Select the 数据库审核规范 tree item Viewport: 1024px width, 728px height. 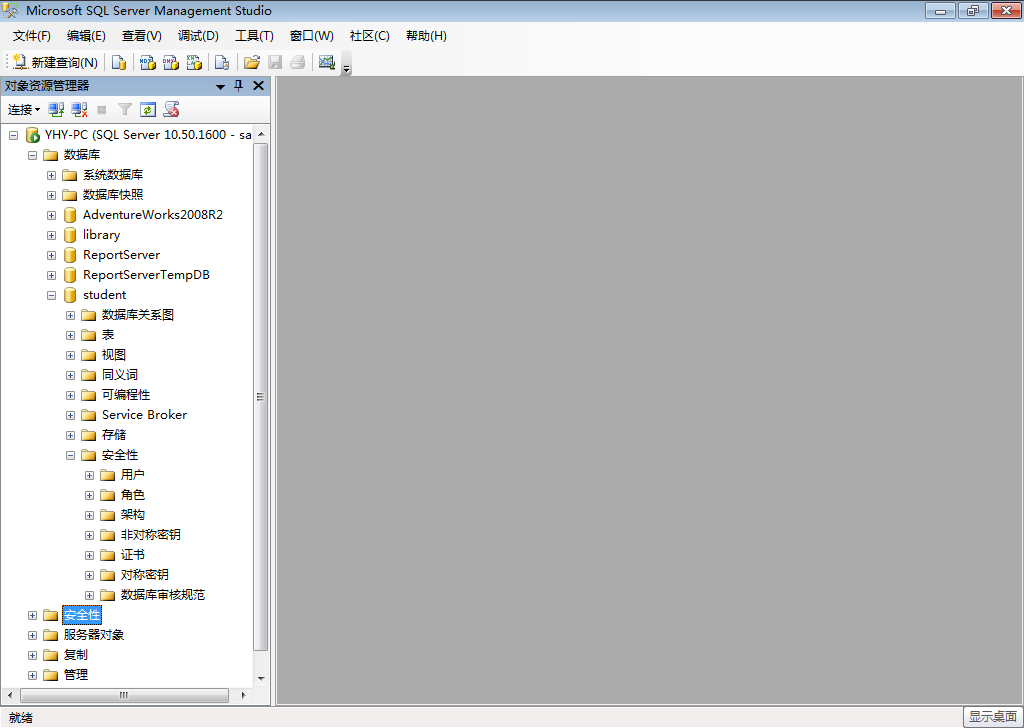click(163, 595)
